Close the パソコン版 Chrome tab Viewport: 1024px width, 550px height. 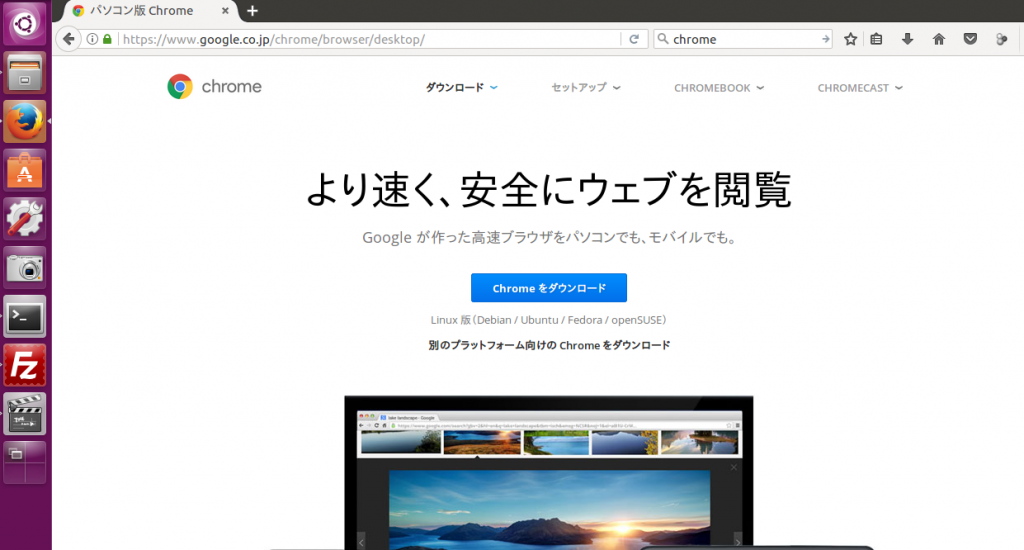click(225, 10)
